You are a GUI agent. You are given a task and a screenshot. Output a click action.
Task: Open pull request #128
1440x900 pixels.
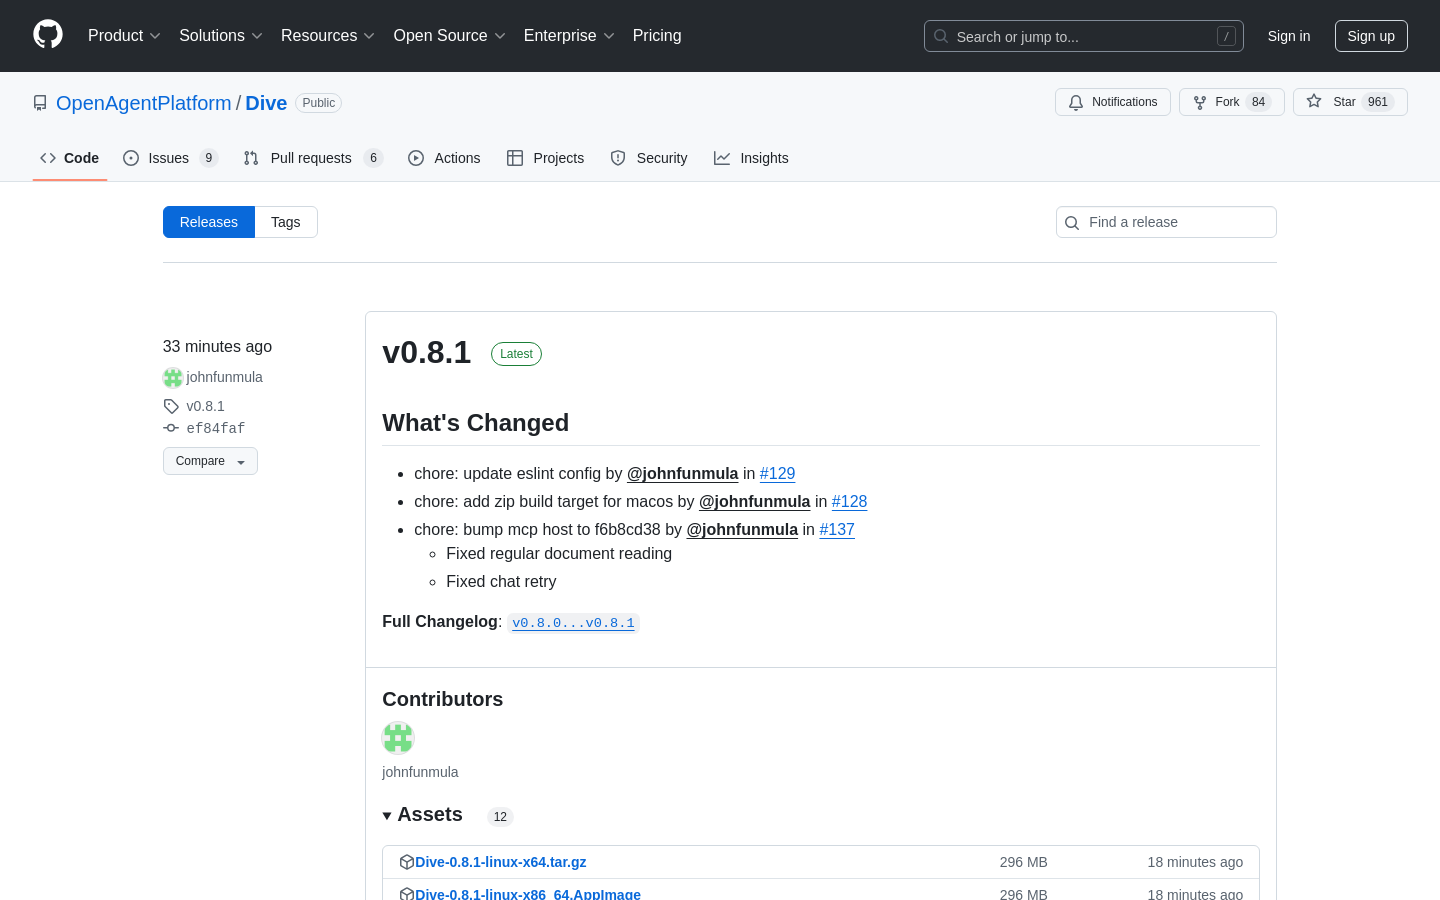click(849, 501)
